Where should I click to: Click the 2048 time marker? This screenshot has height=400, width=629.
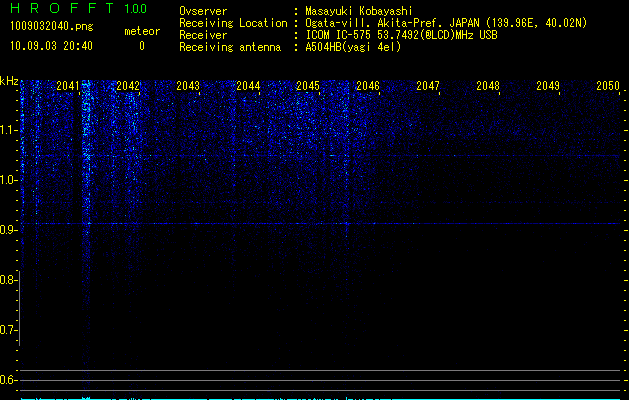click(488, 86)
